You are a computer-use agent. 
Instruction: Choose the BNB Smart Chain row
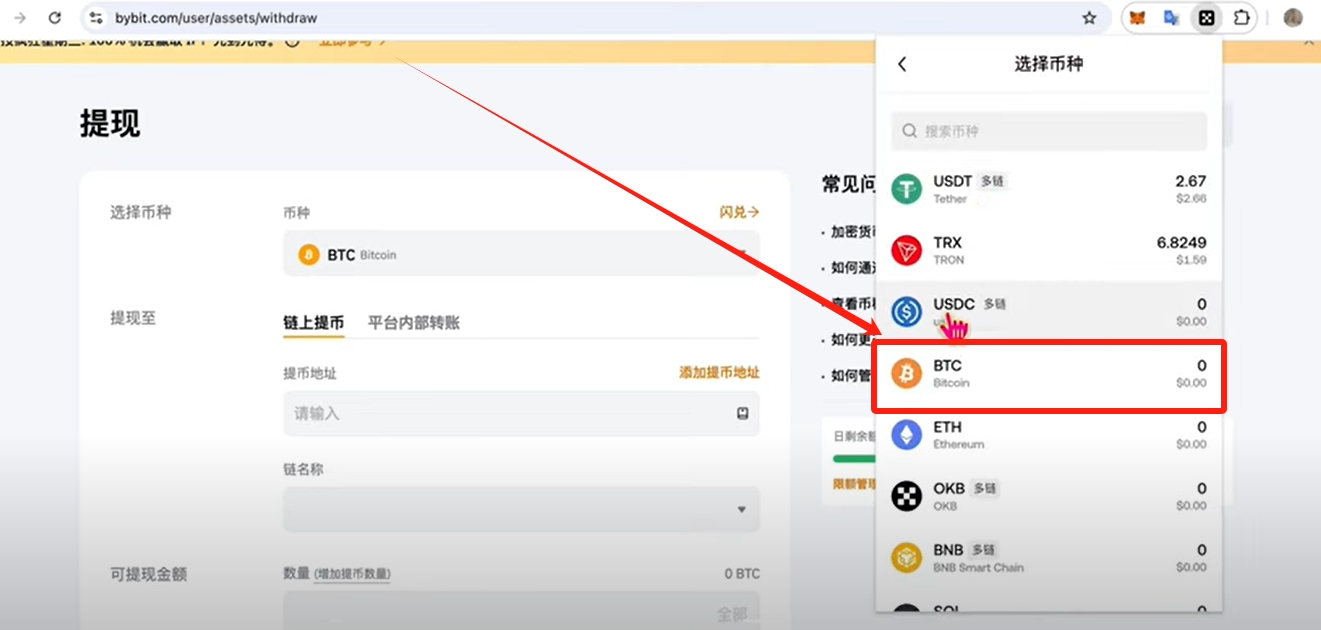tap(1049, 558)
